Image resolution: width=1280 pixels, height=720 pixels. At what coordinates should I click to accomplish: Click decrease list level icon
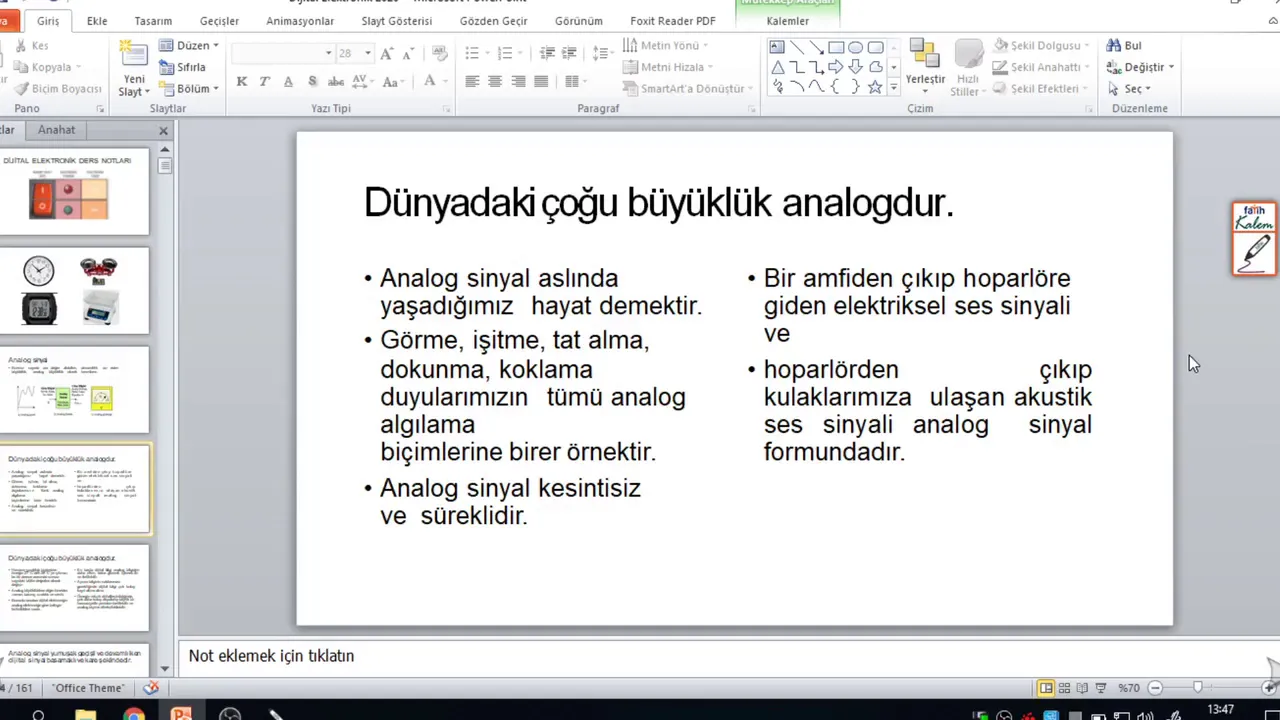coord(547,53)
